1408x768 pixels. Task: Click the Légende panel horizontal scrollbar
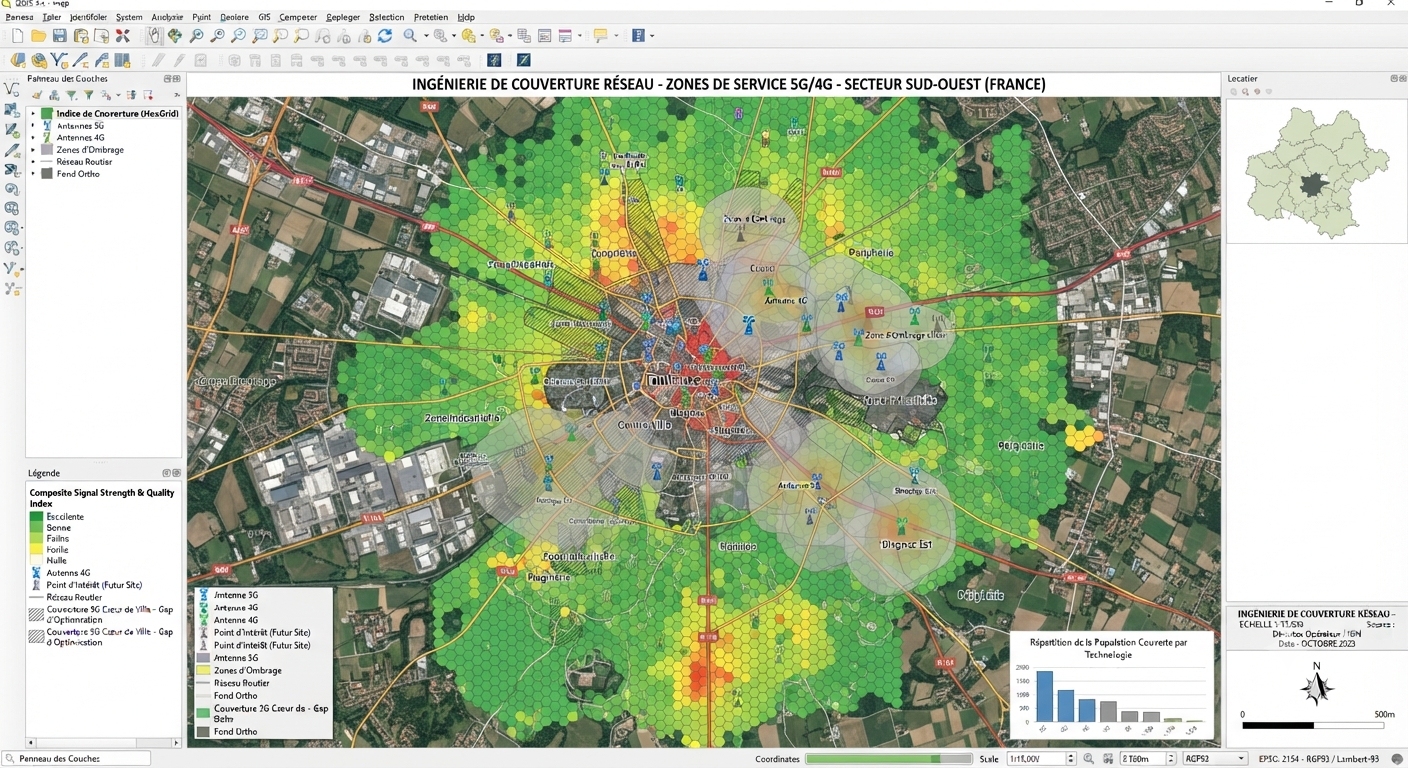(x=103, y=743)
